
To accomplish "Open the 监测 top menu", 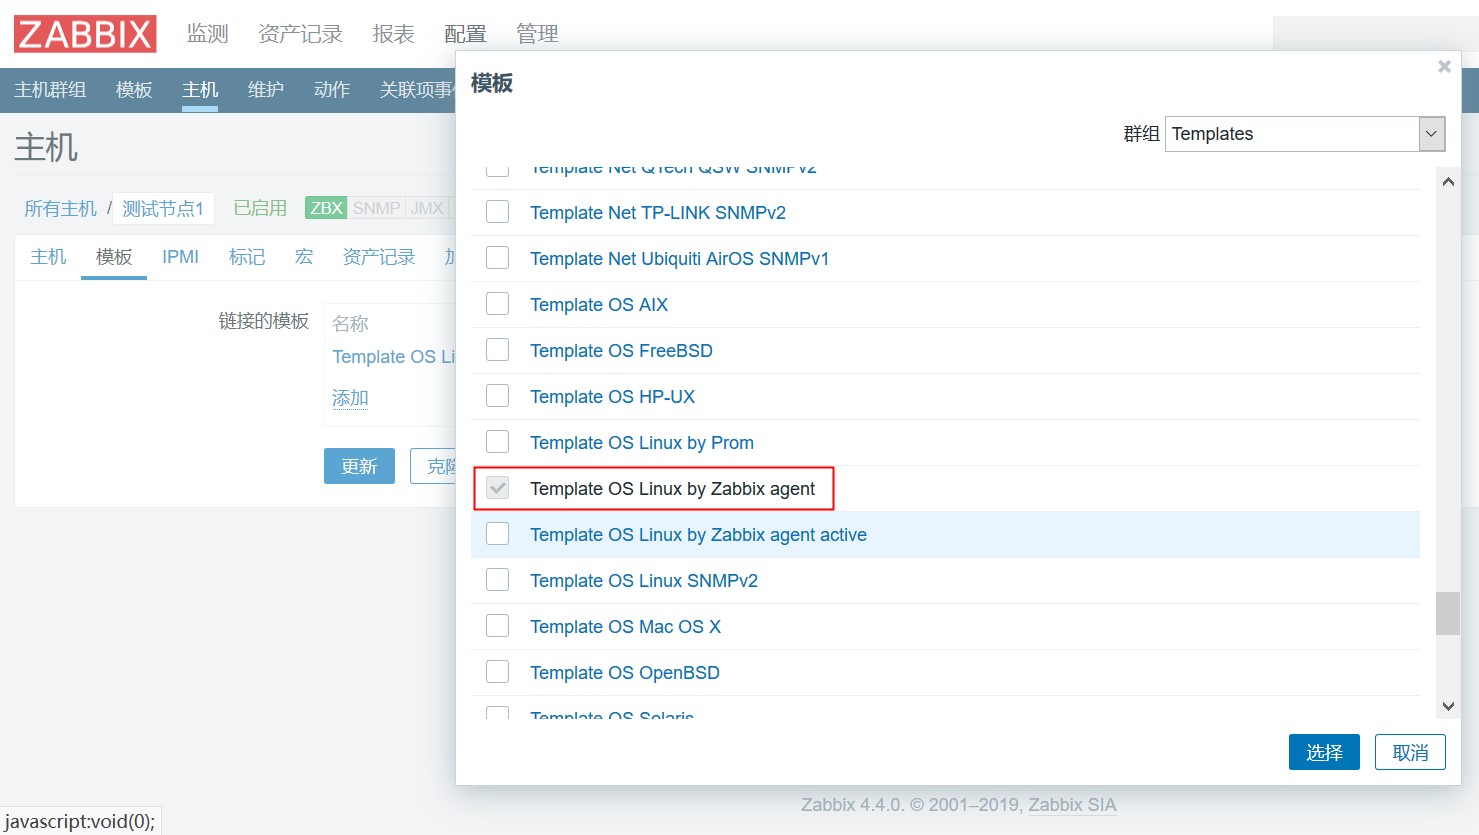I will 207,34.
